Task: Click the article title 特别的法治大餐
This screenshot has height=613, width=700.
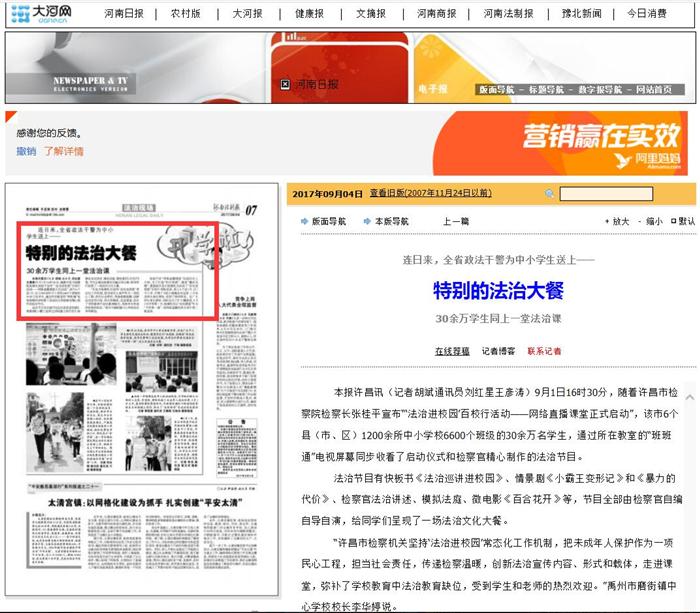Action: (x=498, y=290)
